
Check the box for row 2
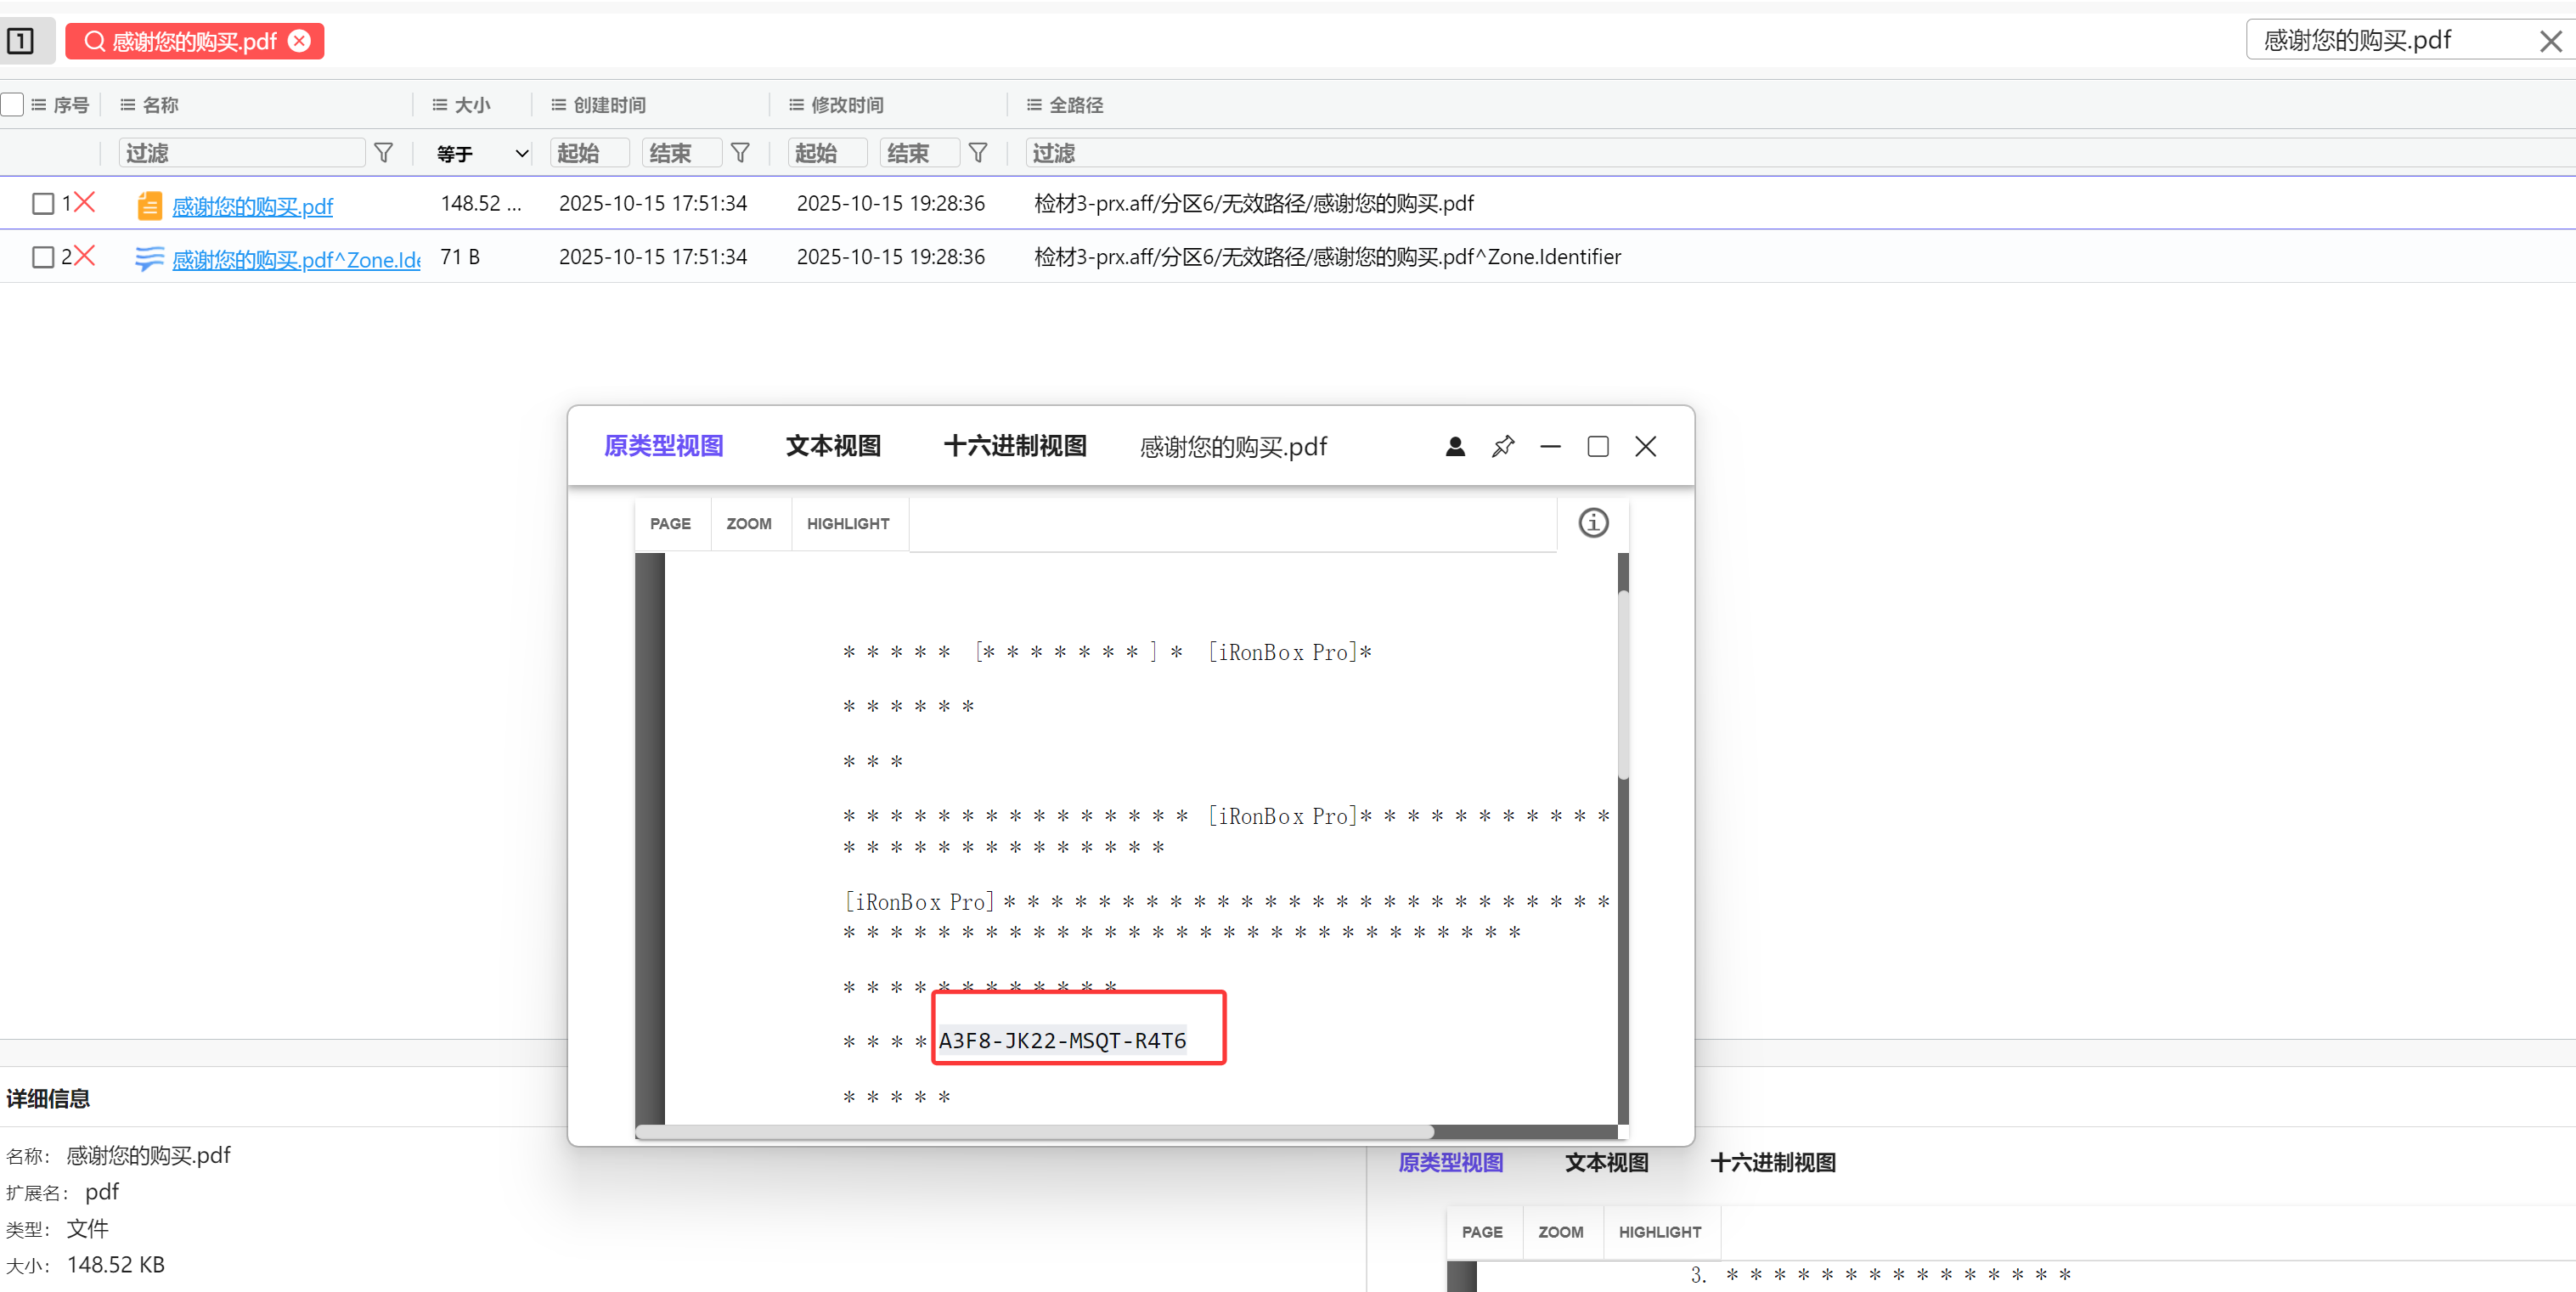(43, 257)
